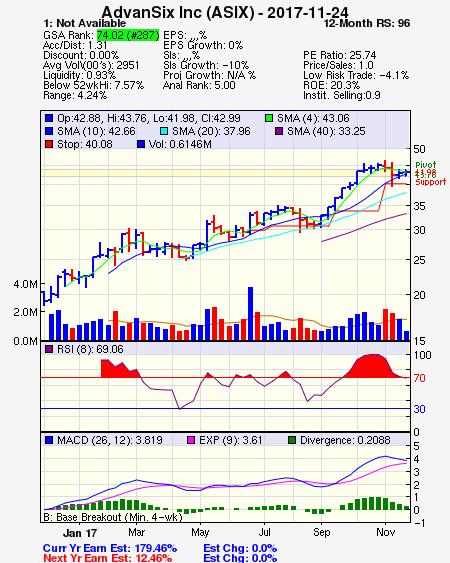Click the Price/Sales: 1.0 line
Screen dimensions: 450x563
tap(338, 65)
